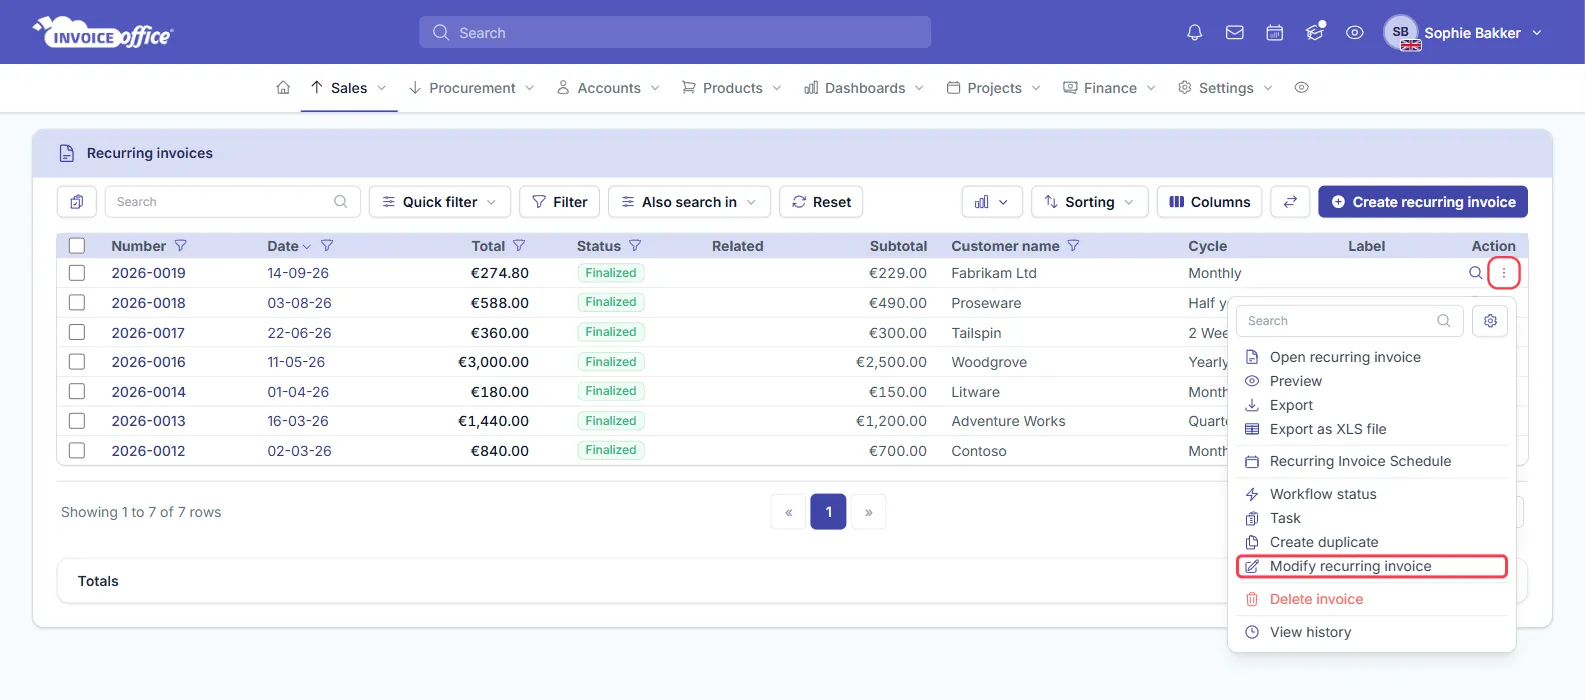Click the copy icon button beside table search
The height and width of the screenshot is (700, 1585).
[77, 202]
